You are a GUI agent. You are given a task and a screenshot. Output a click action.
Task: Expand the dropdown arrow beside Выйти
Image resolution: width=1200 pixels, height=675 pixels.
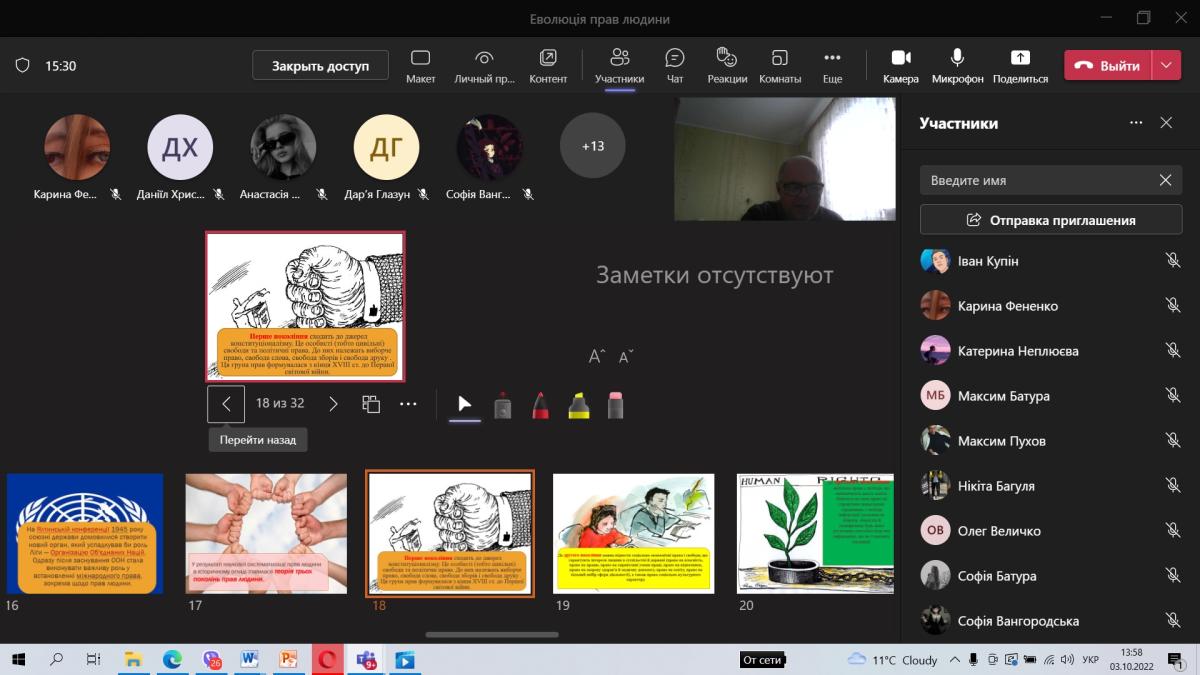coord(1166,66)
